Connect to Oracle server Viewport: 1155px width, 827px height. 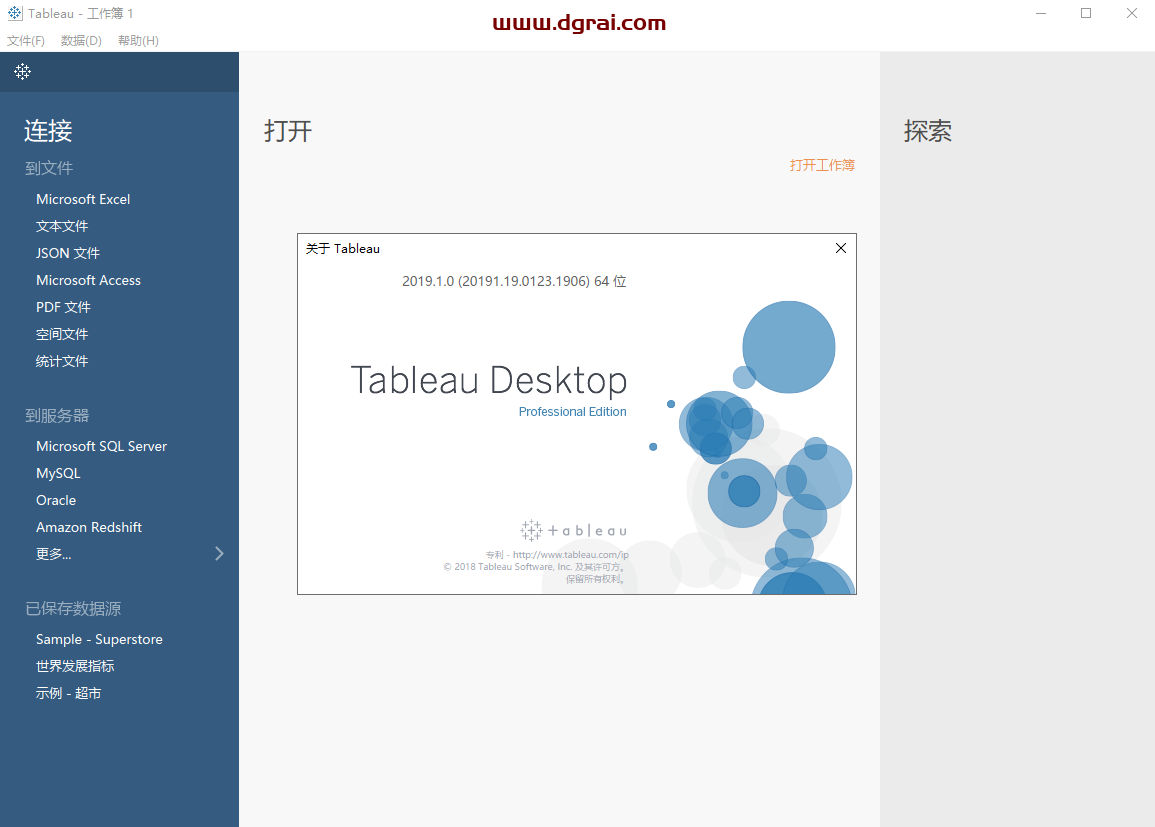[56, 499]
